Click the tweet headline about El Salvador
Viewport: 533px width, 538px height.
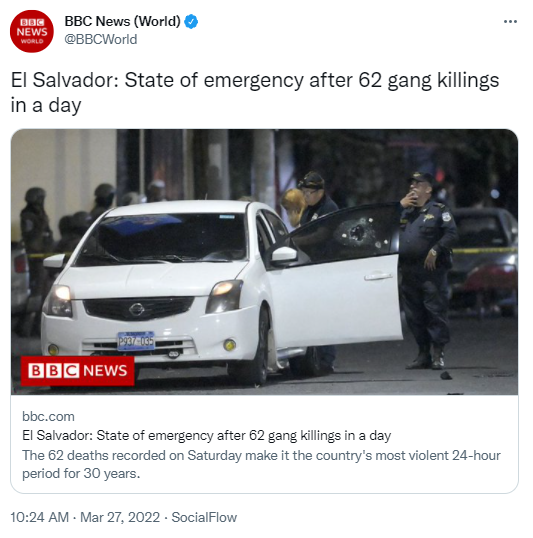point(255,92)
